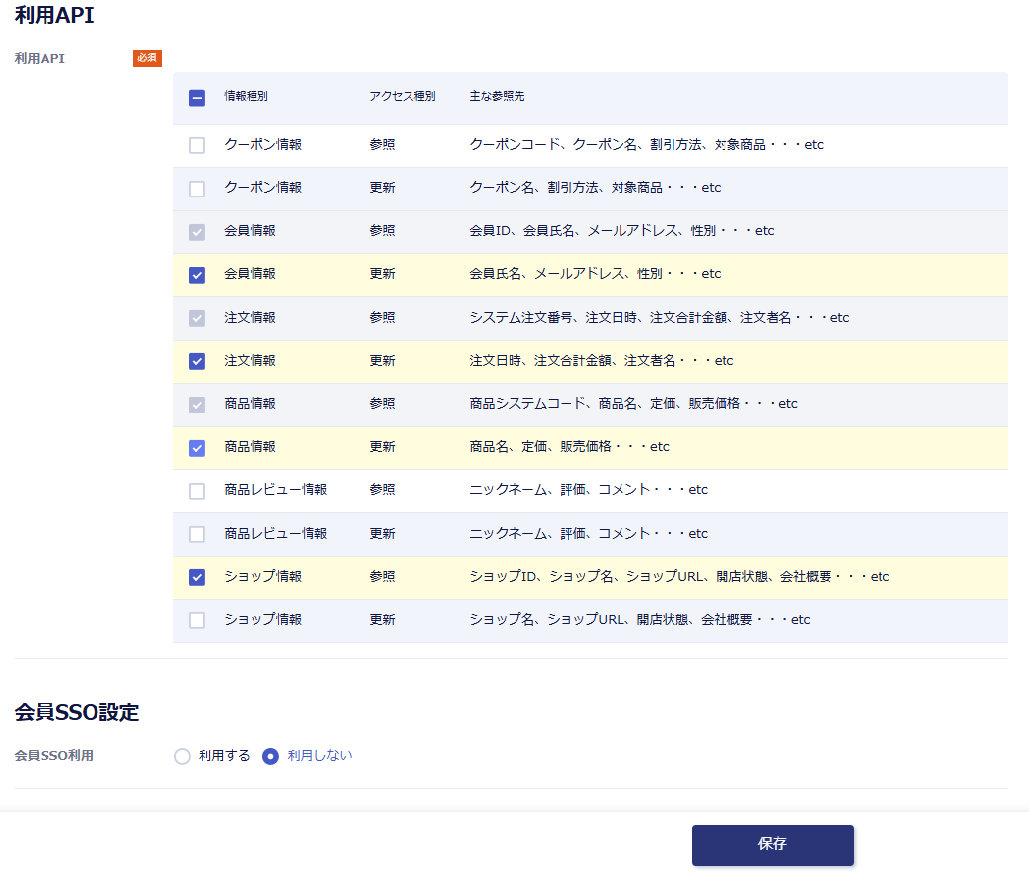1029x872 pixels.
Task: Click the 情報種別 column header
Action: point(246,96)
